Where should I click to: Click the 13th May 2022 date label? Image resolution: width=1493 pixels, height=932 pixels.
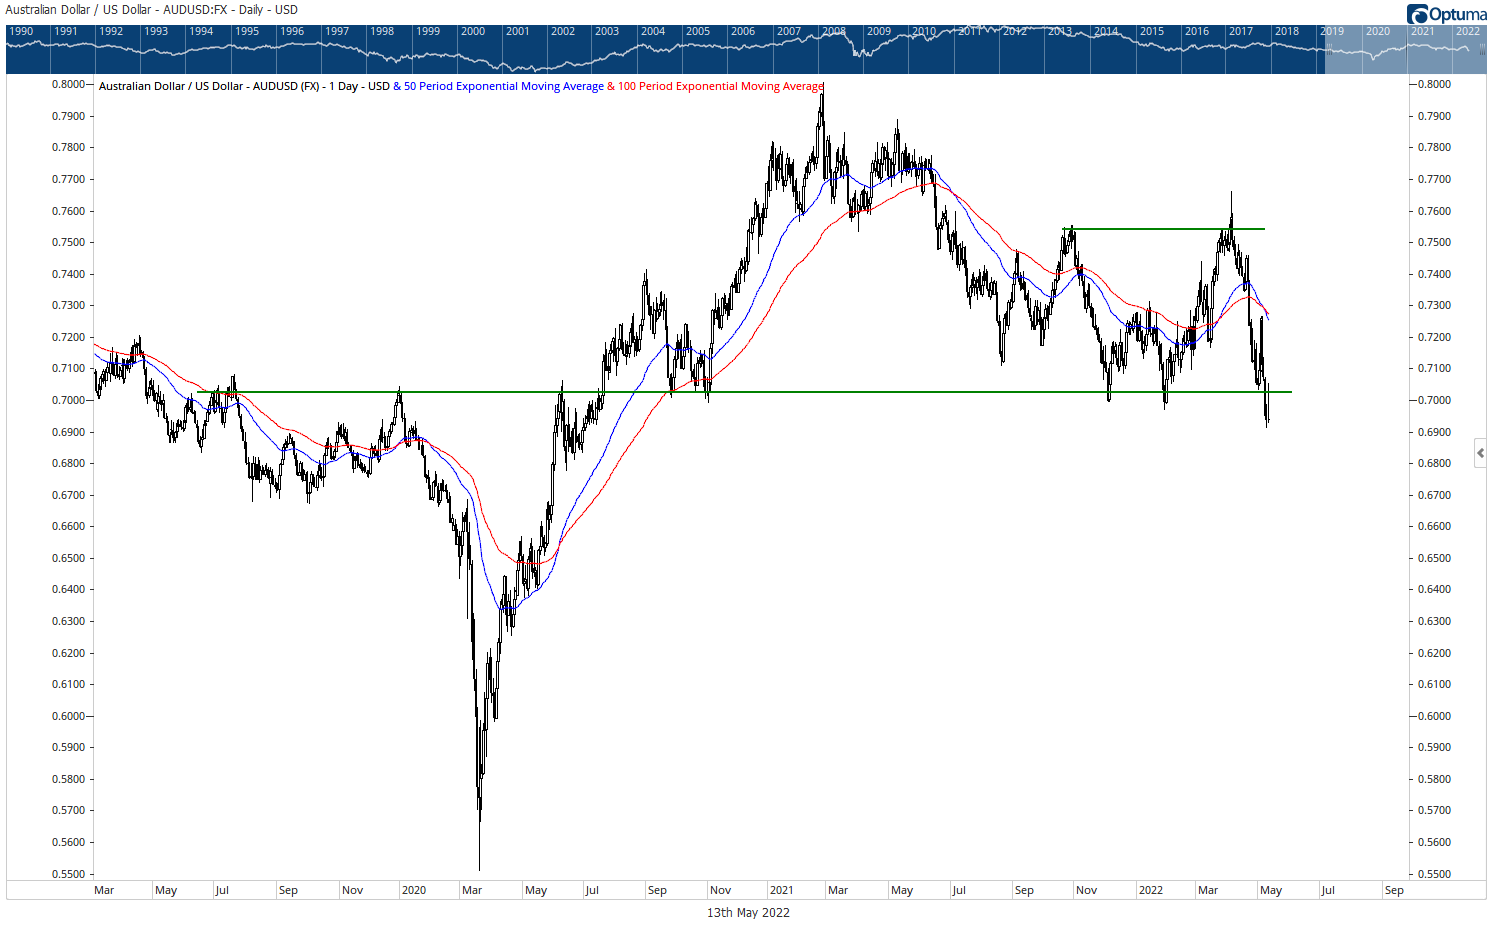[x=748, y=912]
